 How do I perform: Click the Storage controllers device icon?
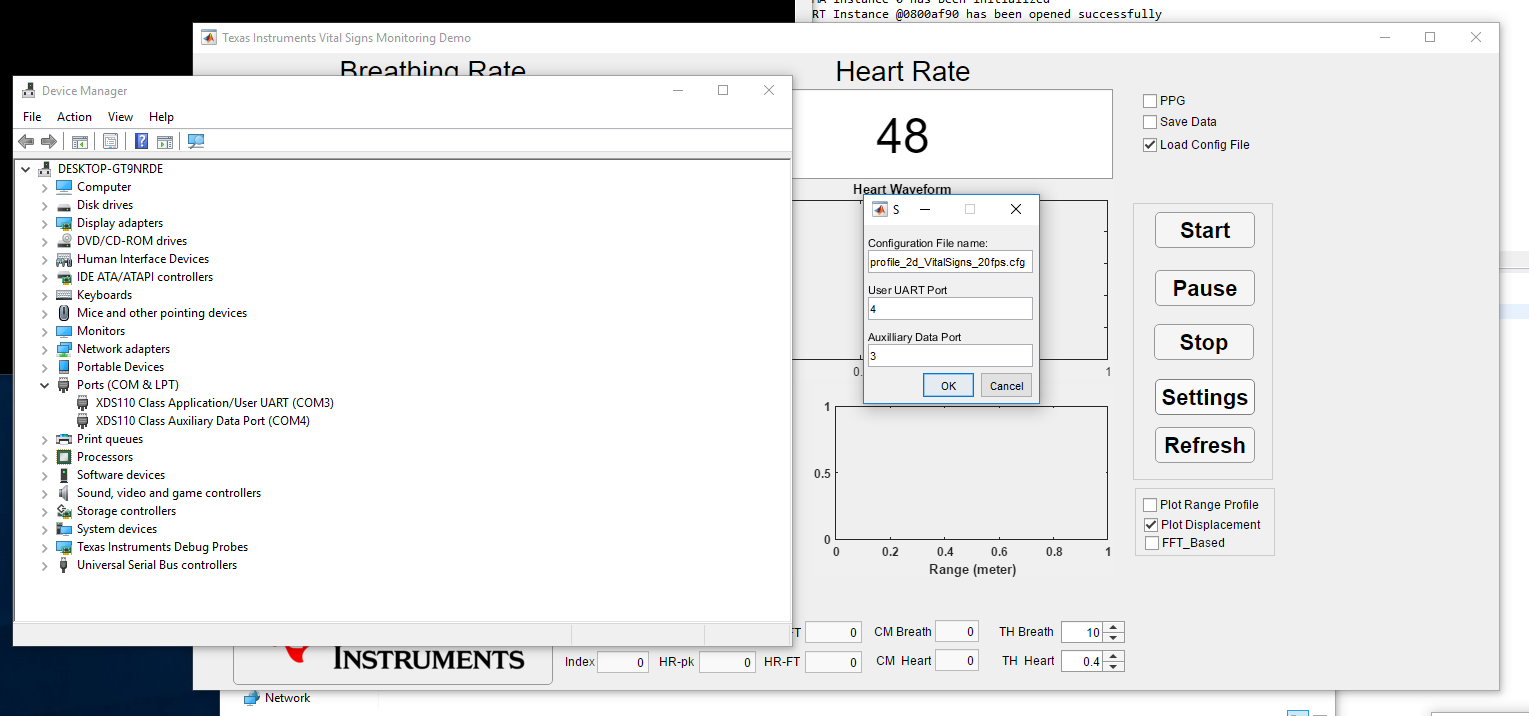(x=64, y=511)
